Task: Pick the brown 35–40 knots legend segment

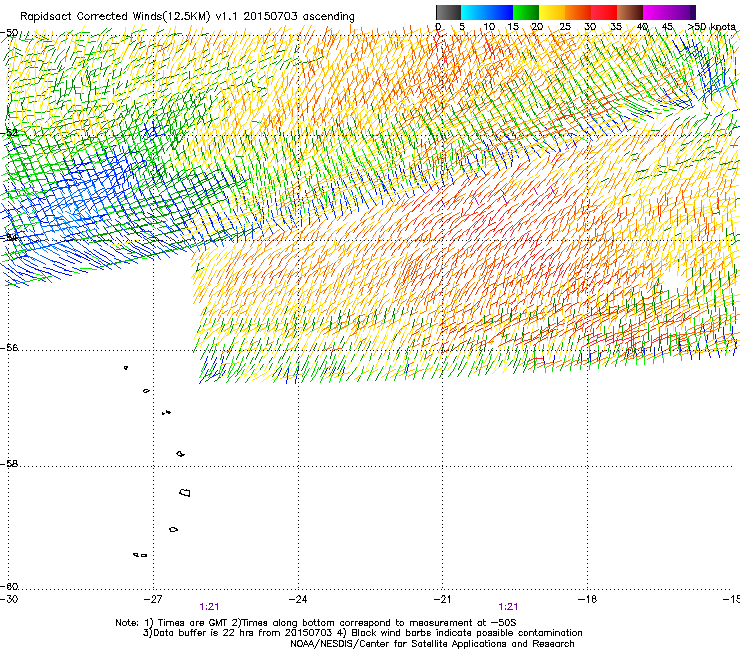Action: pos(630,12)
